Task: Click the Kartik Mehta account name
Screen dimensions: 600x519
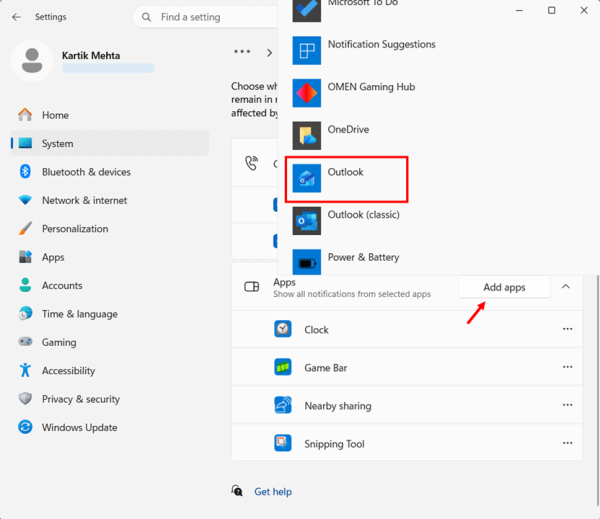Action: [x=91, y=55]
